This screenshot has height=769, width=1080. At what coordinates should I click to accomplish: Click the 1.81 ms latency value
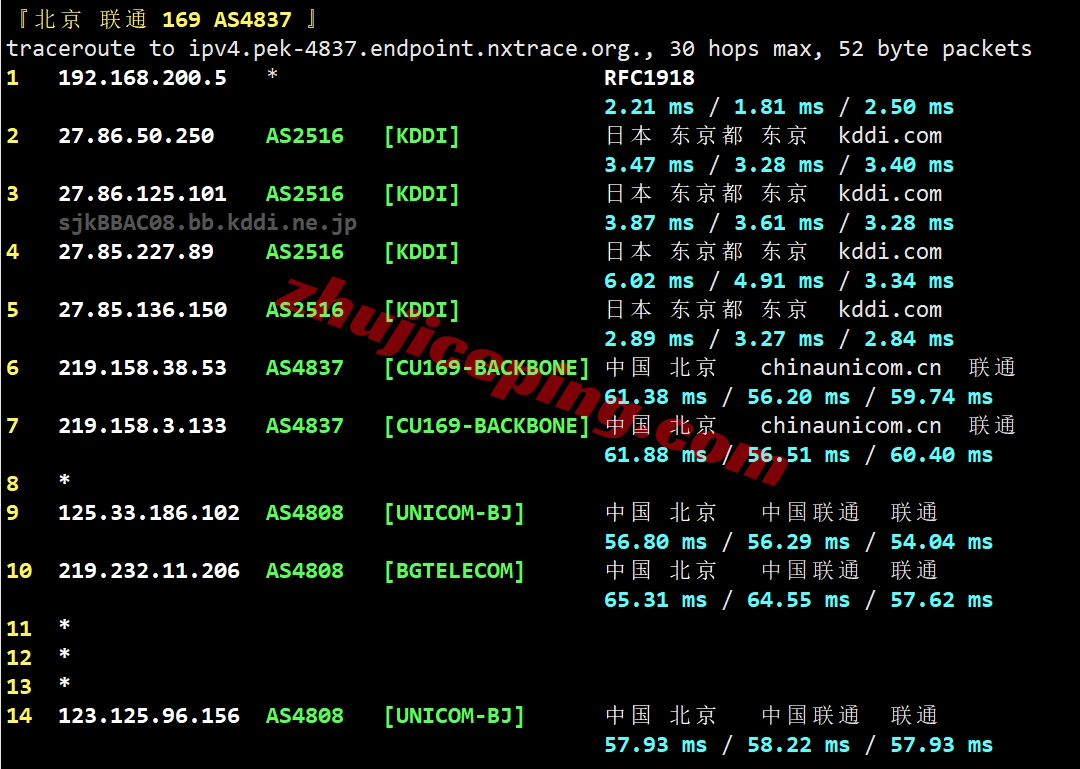coord(779,107)
